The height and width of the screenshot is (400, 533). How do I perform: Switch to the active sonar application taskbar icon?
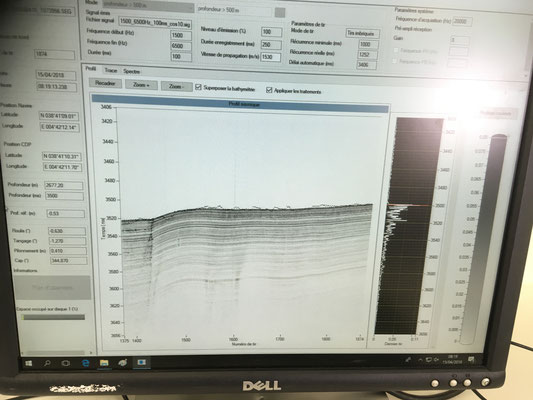coord(141,362)
